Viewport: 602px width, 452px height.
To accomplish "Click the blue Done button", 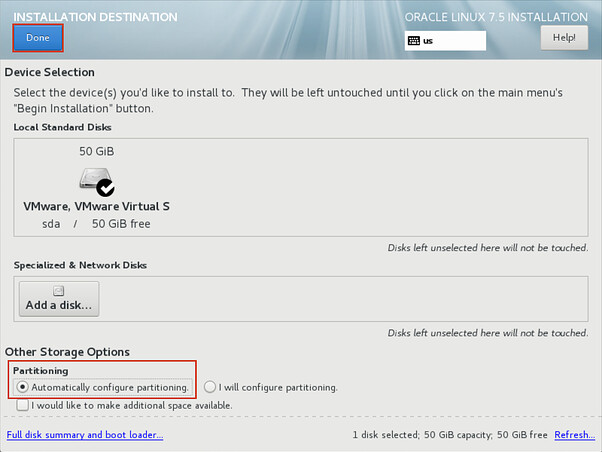I will point(38,38).
